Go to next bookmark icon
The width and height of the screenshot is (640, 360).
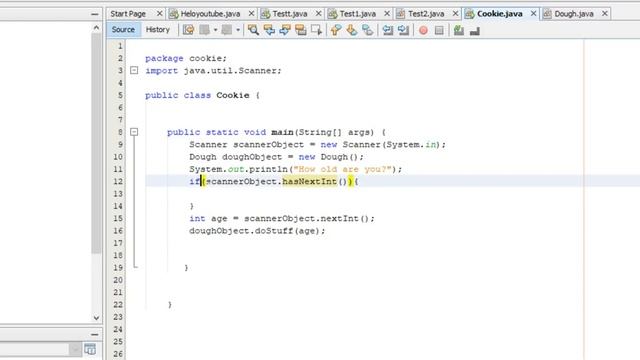[x=352, y=30]
